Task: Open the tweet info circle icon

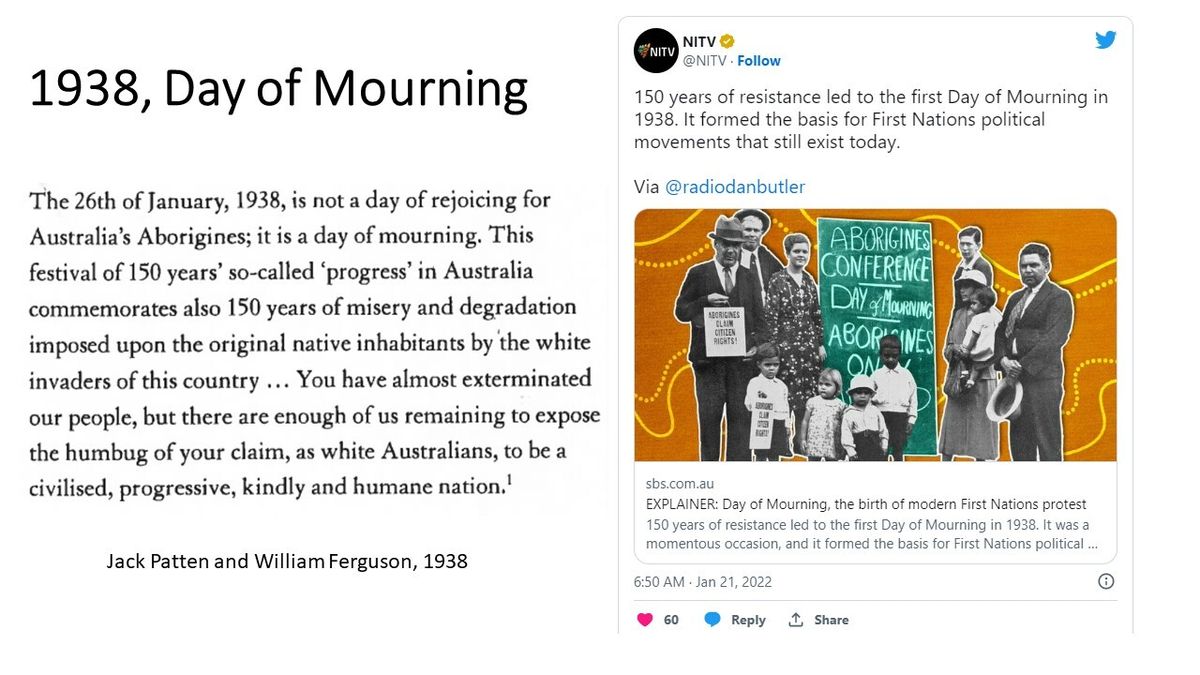Action: pos(1106,581)
